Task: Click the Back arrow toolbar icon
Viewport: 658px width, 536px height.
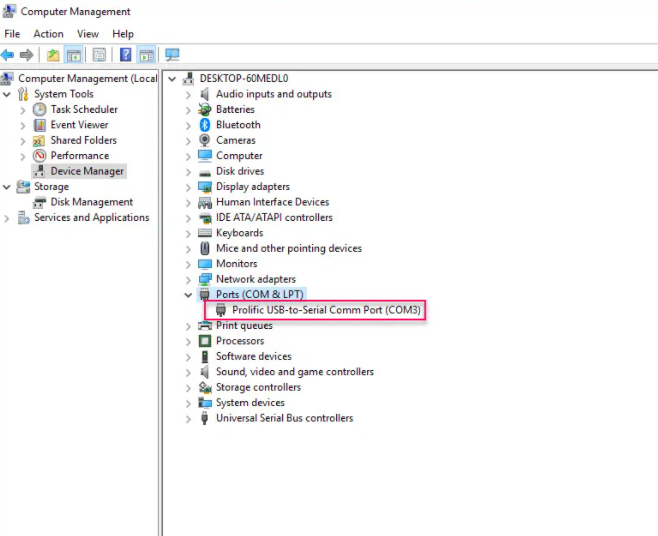Action: point(8,55)
